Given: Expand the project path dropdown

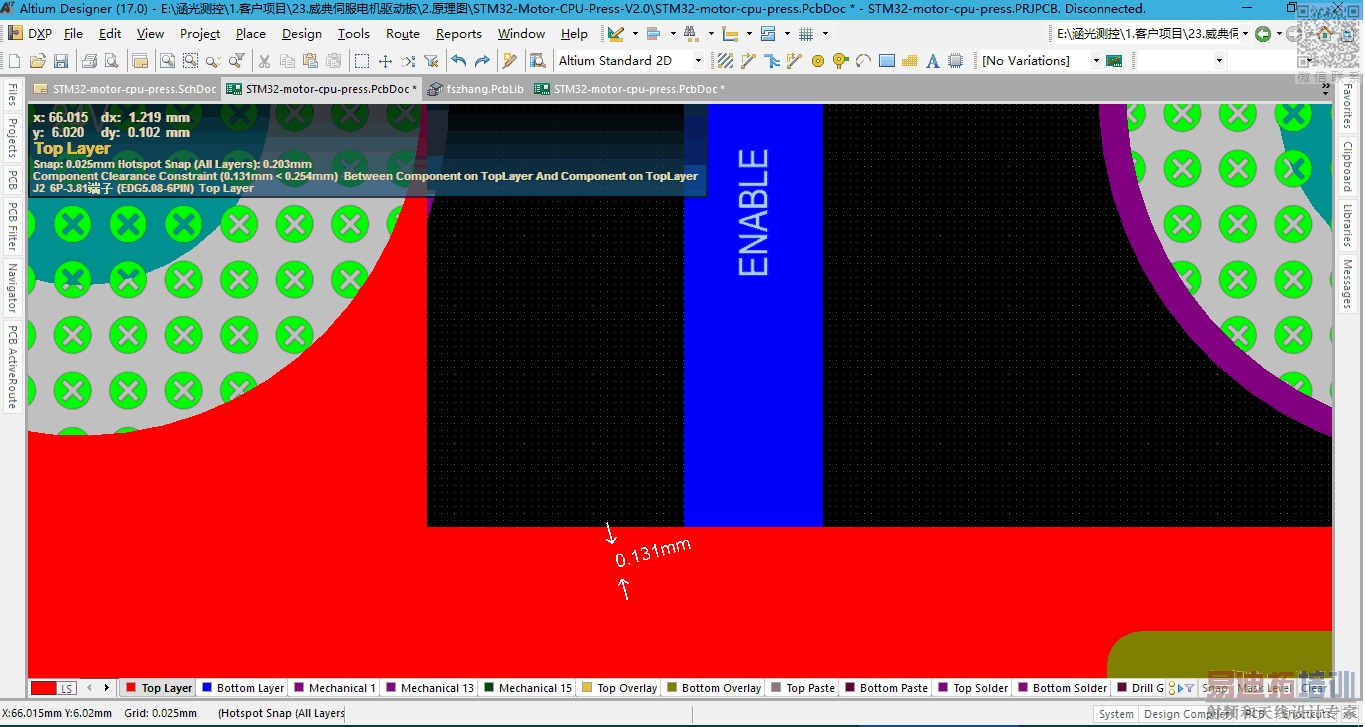Looking at the screenshot, I should tap(1245, 33).
